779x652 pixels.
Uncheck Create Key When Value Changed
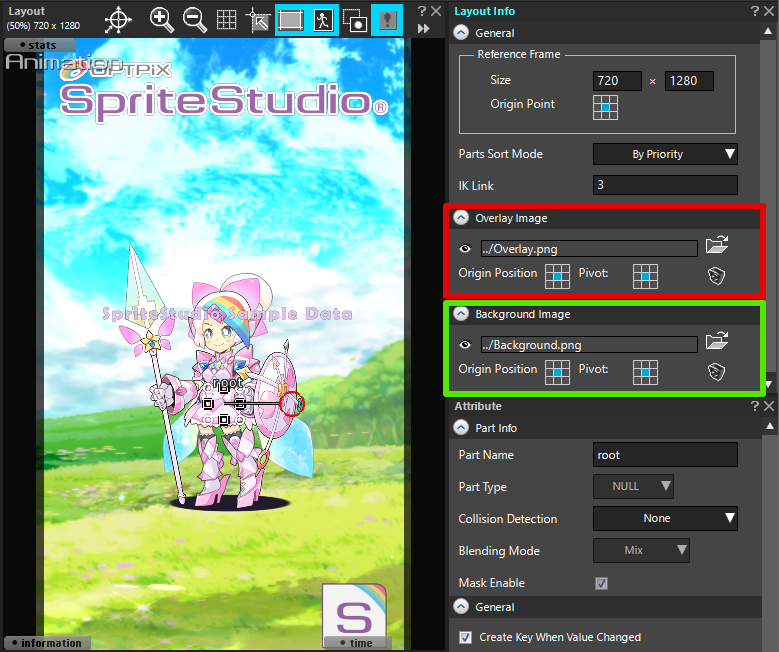[x=465, y=638]
